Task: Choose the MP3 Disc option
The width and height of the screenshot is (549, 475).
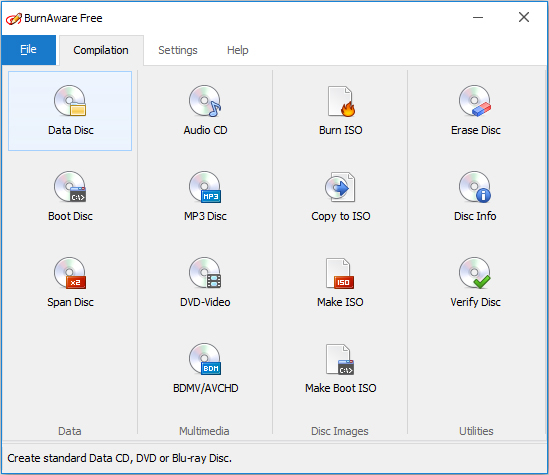Action: point(205,197)
